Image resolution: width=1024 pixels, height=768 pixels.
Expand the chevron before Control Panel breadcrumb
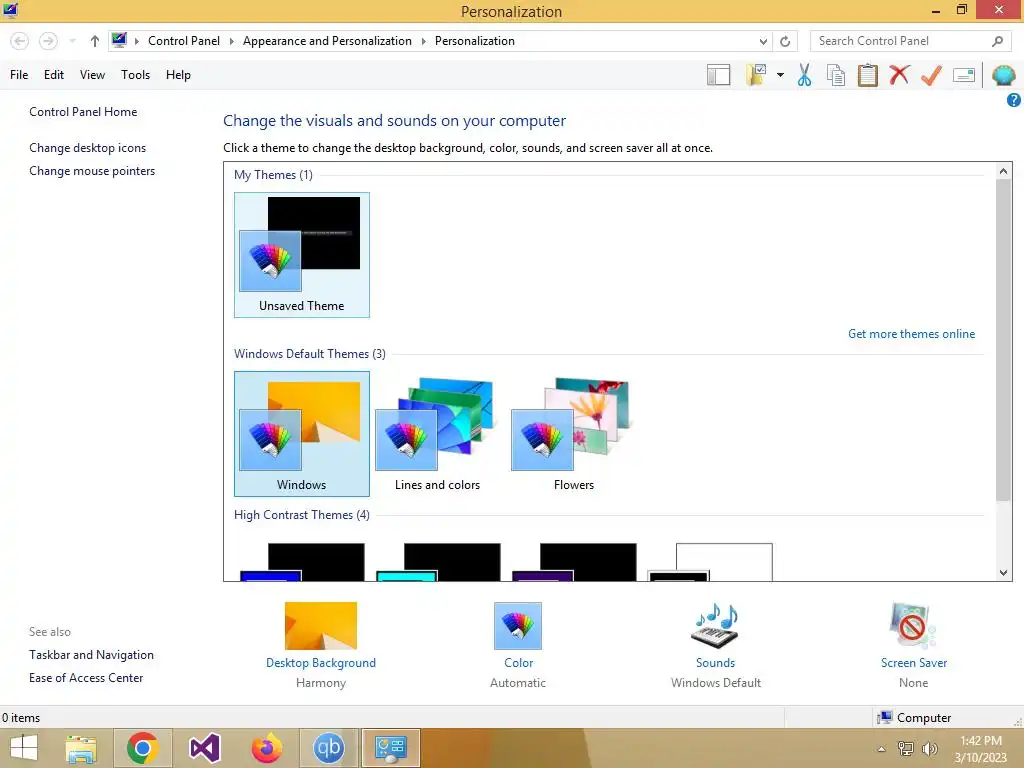[x=137, y=41]
